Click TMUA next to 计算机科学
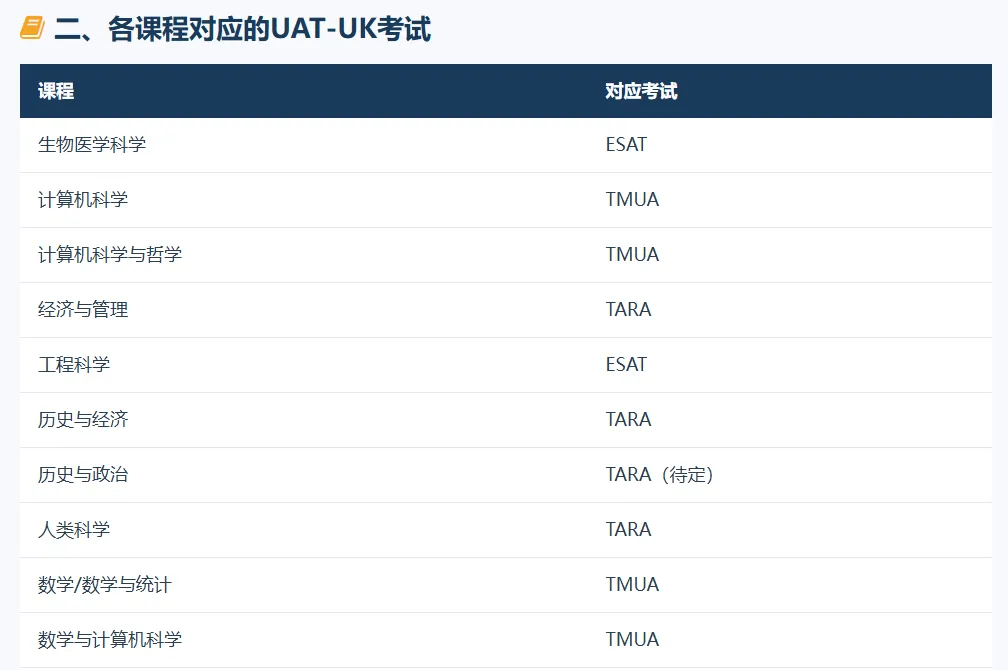The height and width of the screenshot is (670, 1008). (632, 200)
